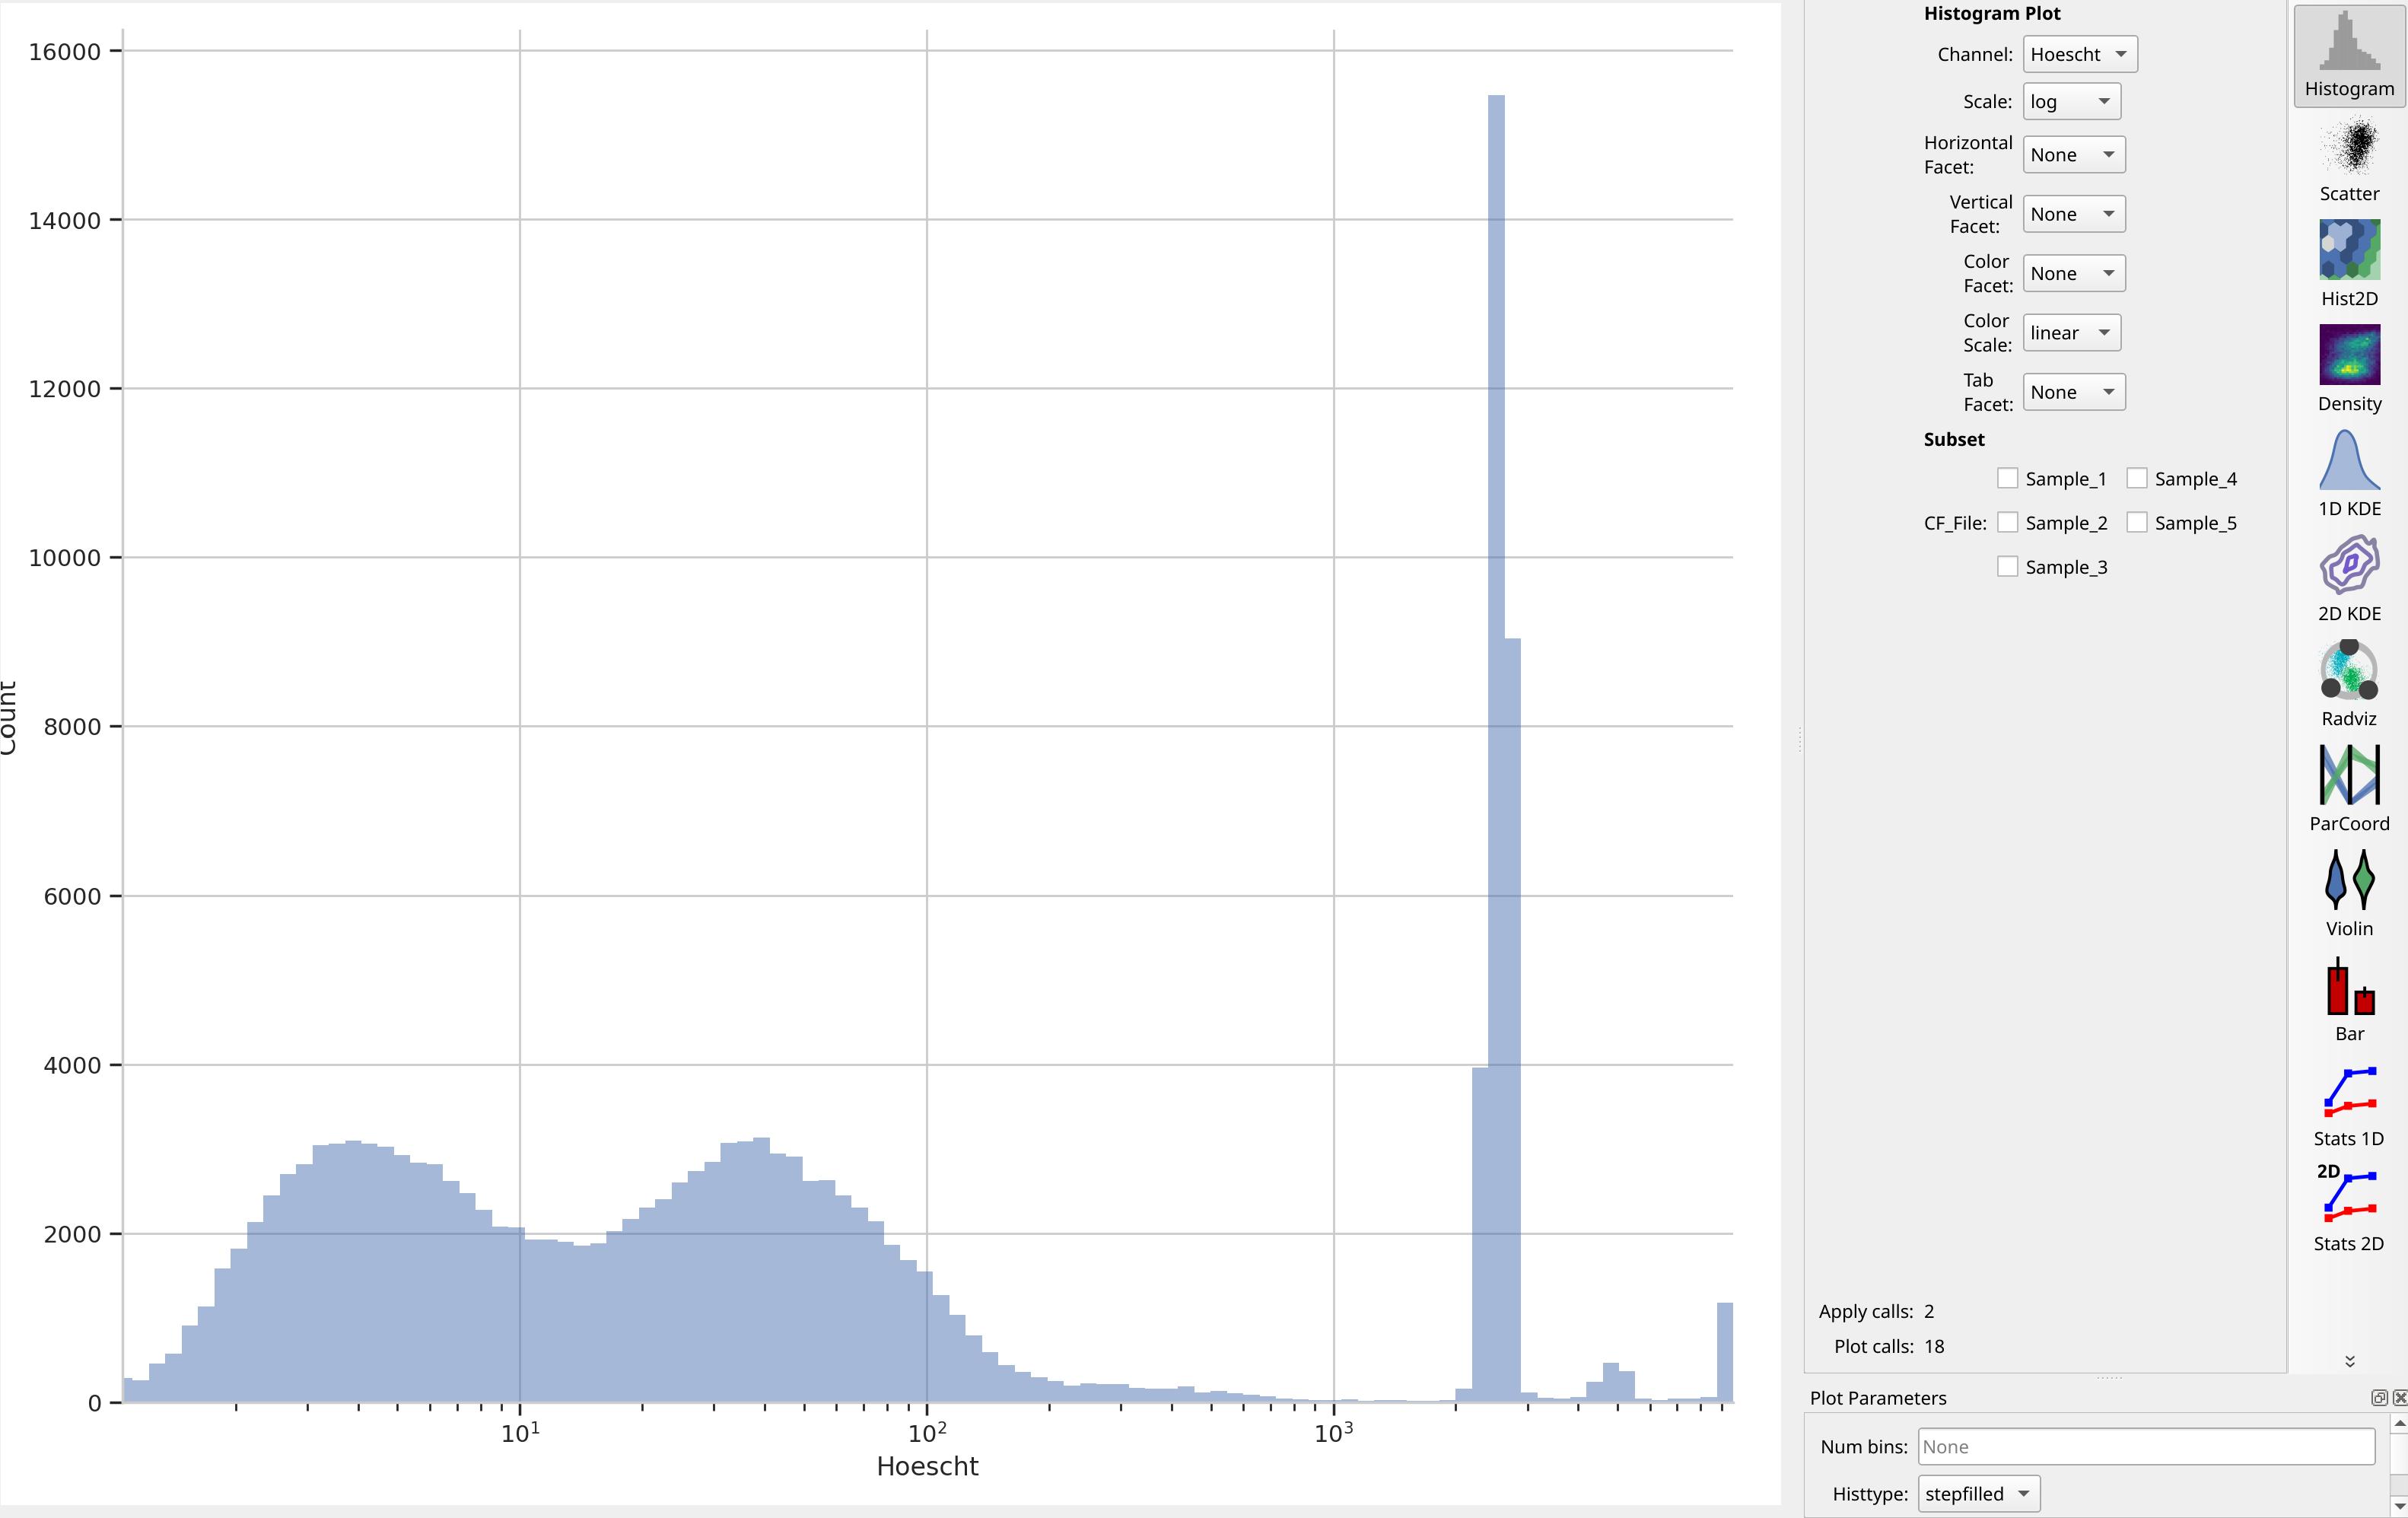Expand the Horizontal Facet dropdown
The height and width of the screenshot is (1518, 2408).
2074,154
